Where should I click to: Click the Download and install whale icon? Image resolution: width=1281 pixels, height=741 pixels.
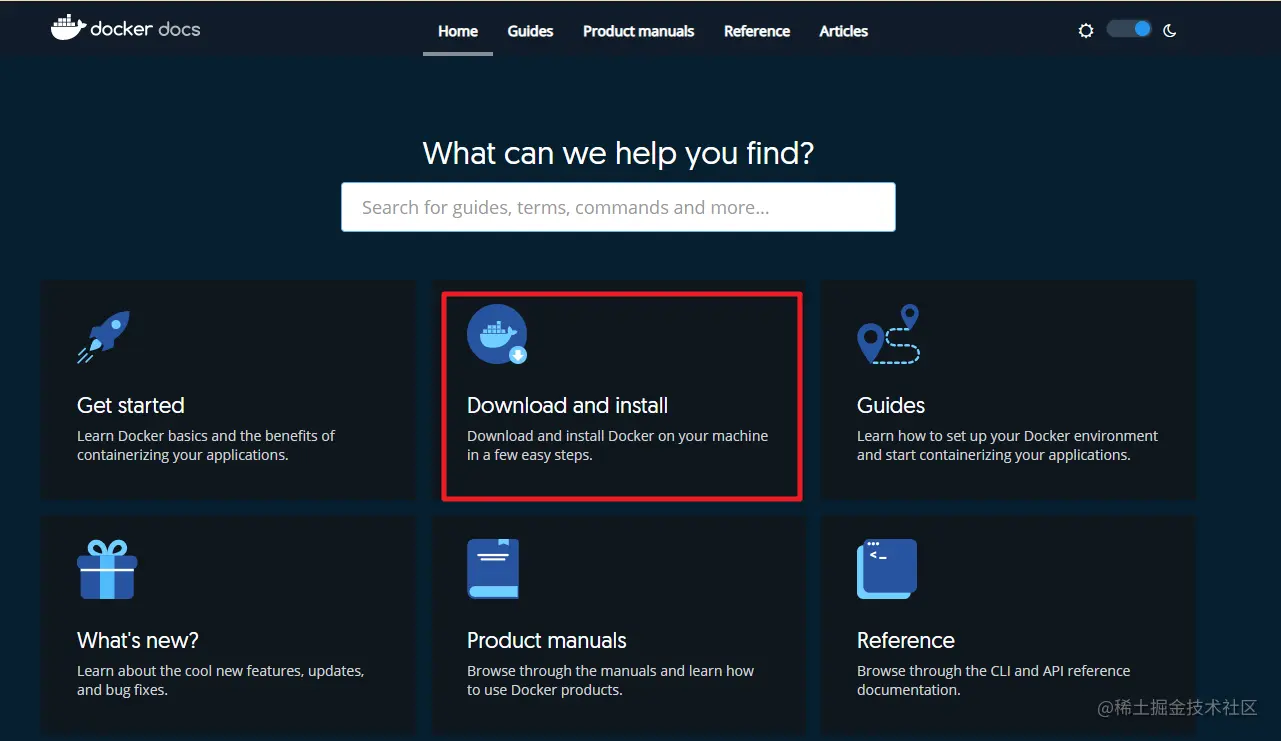497,334
